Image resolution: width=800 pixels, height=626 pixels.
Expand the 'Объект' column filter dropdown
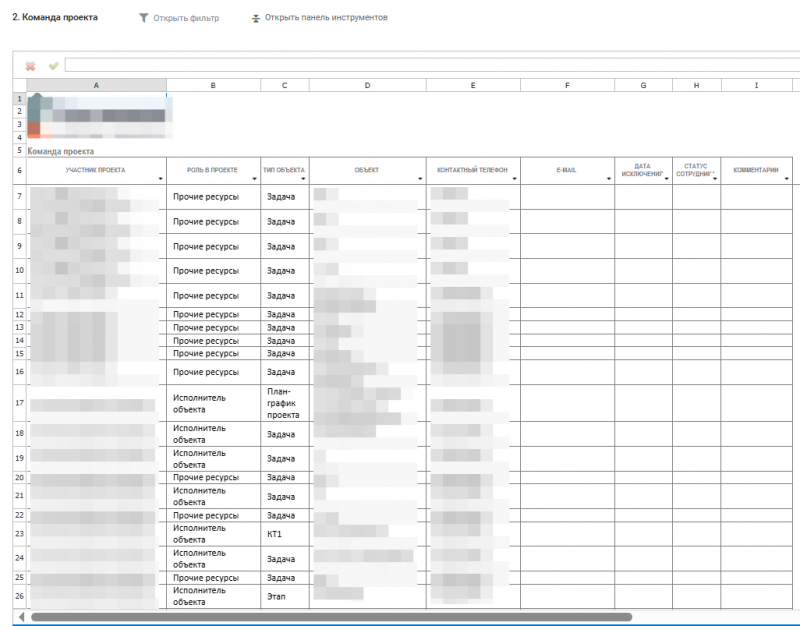[x=419, y=179]
